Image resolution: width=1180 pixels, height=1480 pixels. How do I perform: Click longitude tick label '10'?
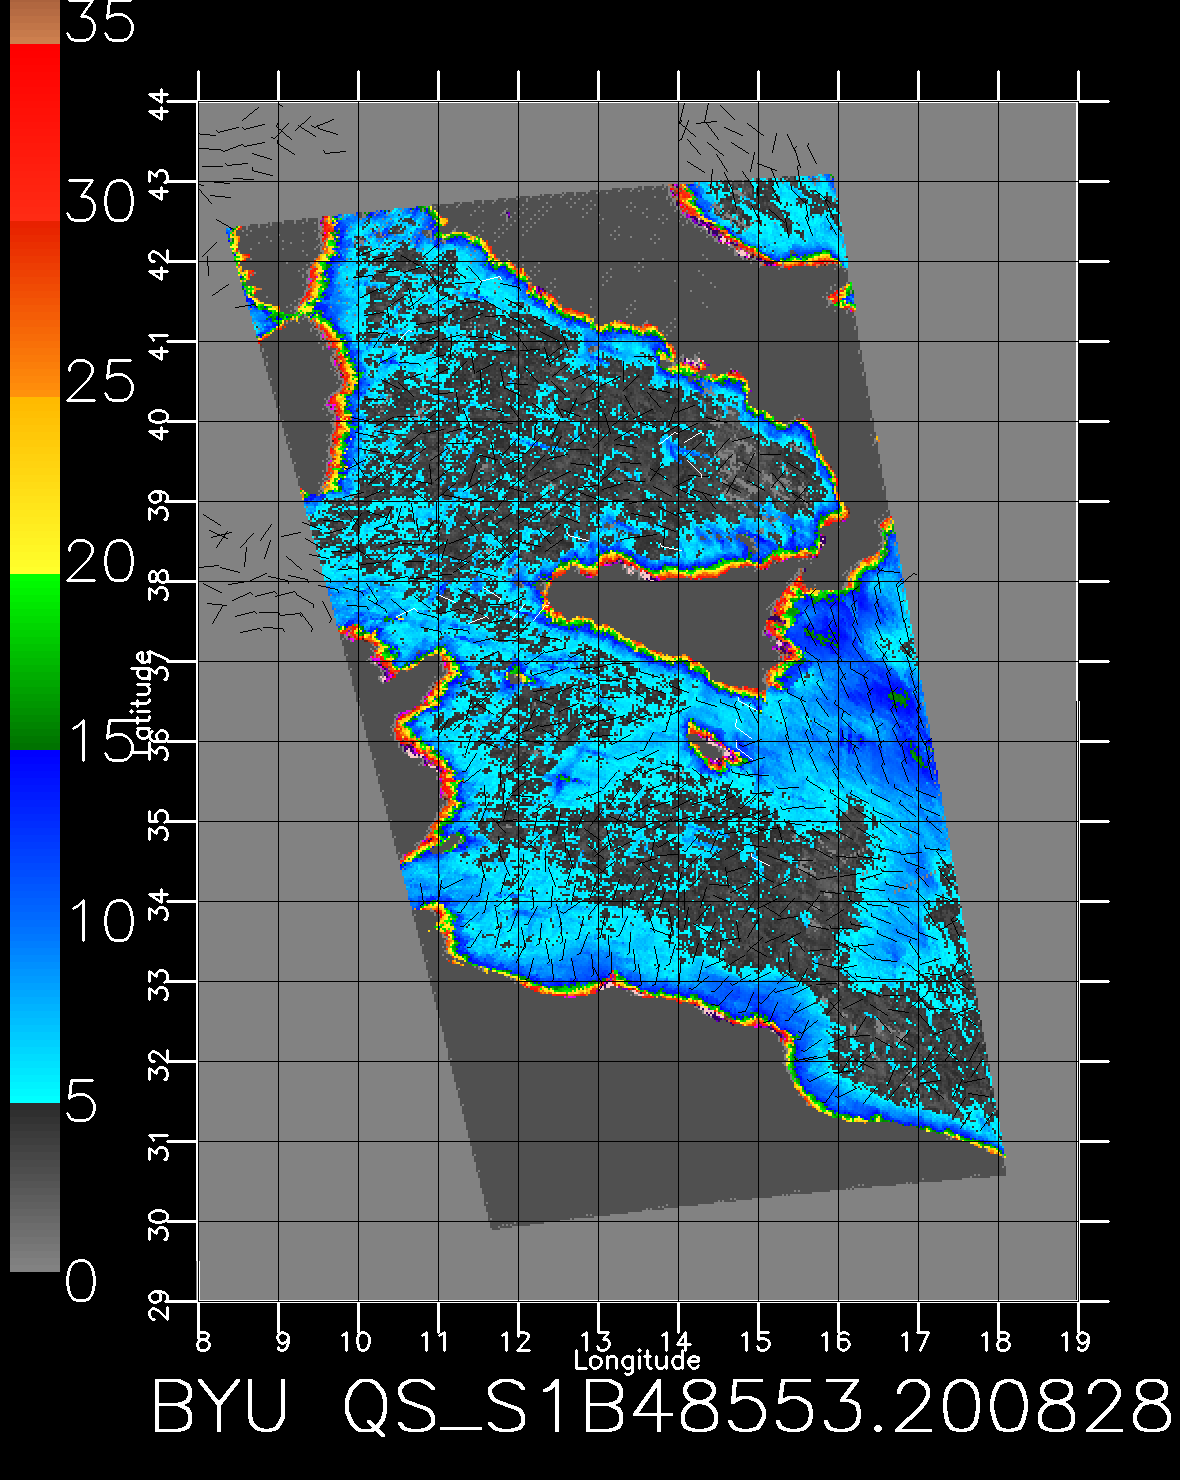pos(357,1340)
